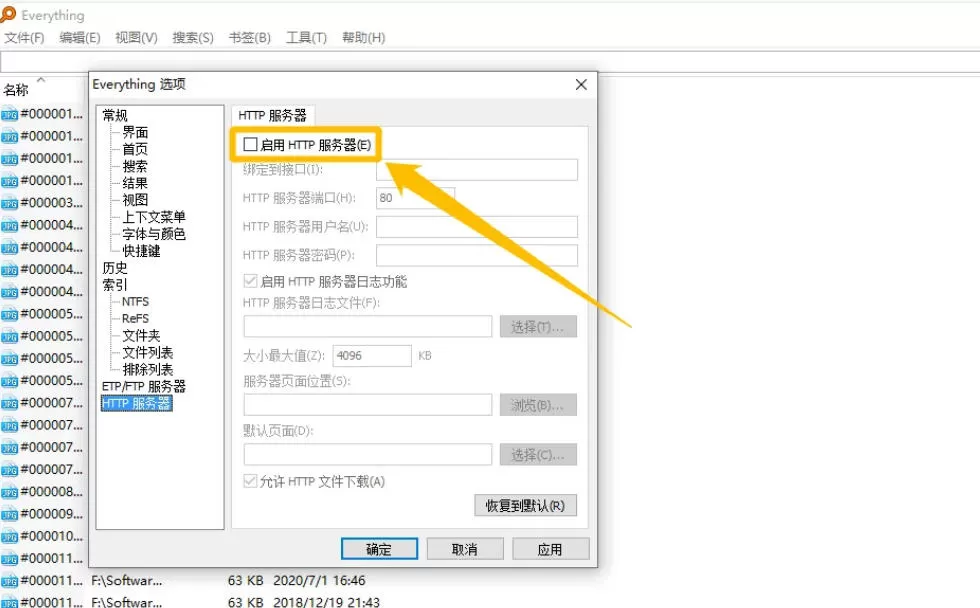Screen dimensions: 980x608
Task: Select 搜索 in options tree
Action: click(135, 166)
